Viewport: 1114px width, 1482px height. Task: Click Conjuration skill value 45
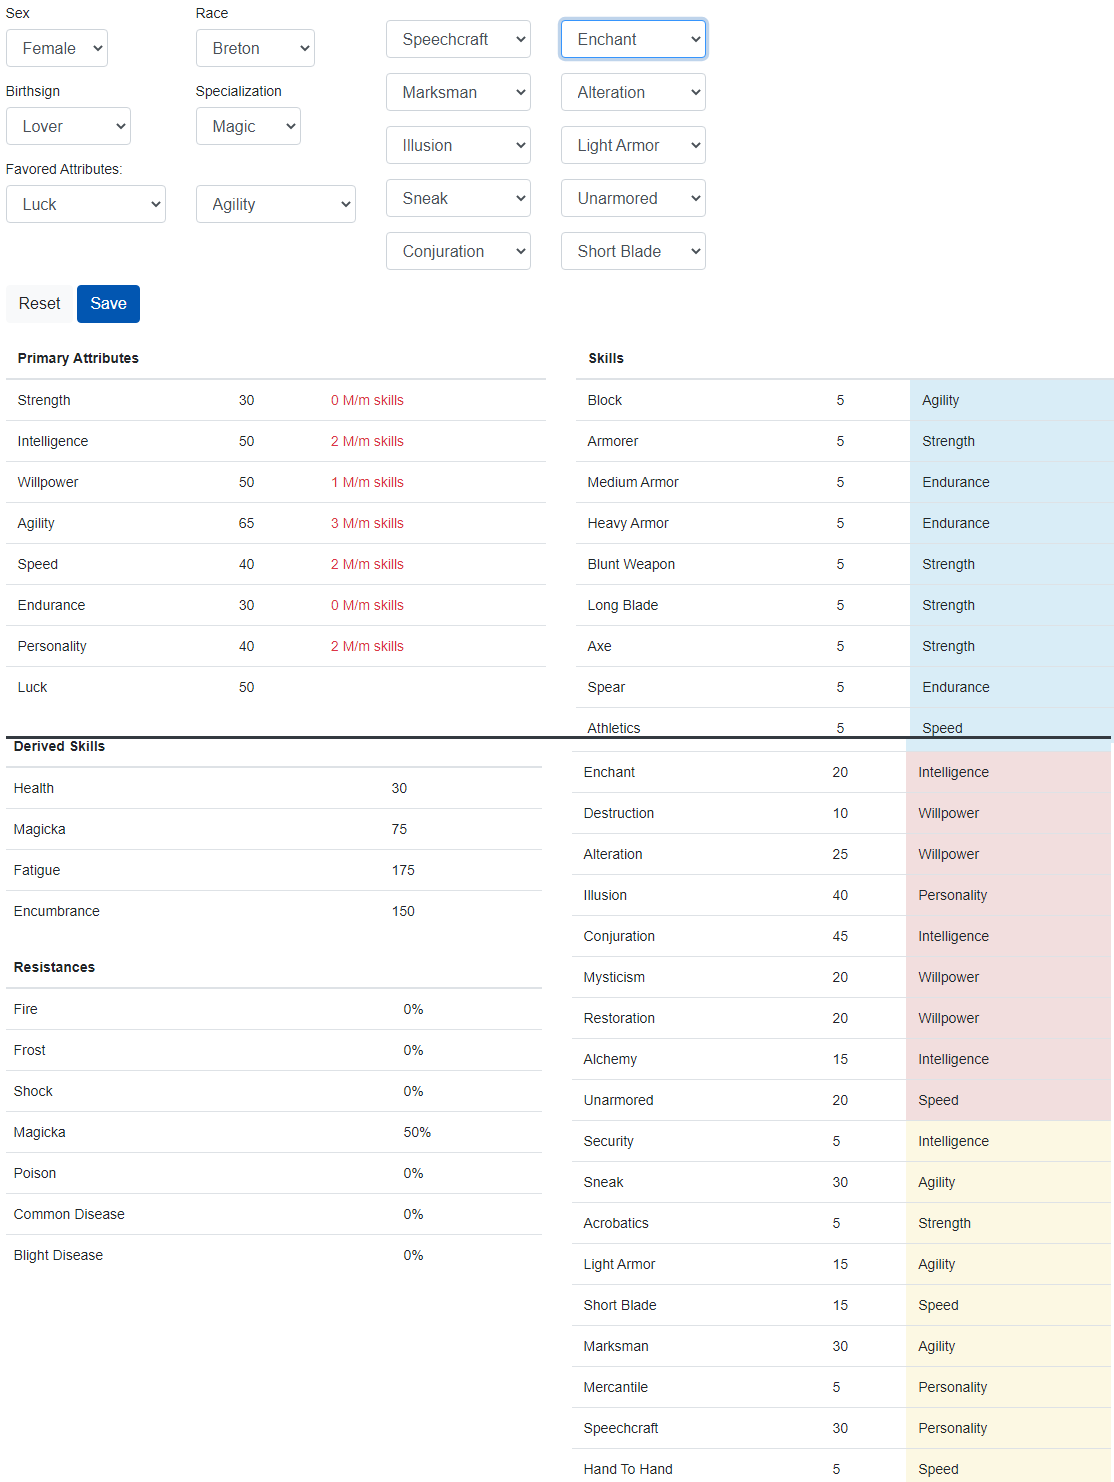840,936
